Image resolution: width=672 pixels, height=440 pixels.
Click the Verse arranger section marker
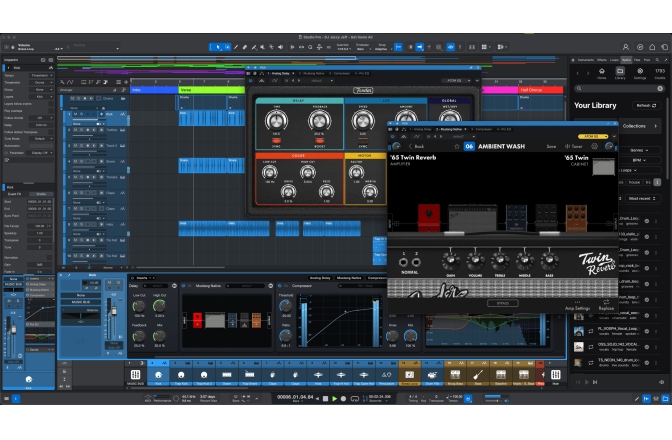click(211, 90)
